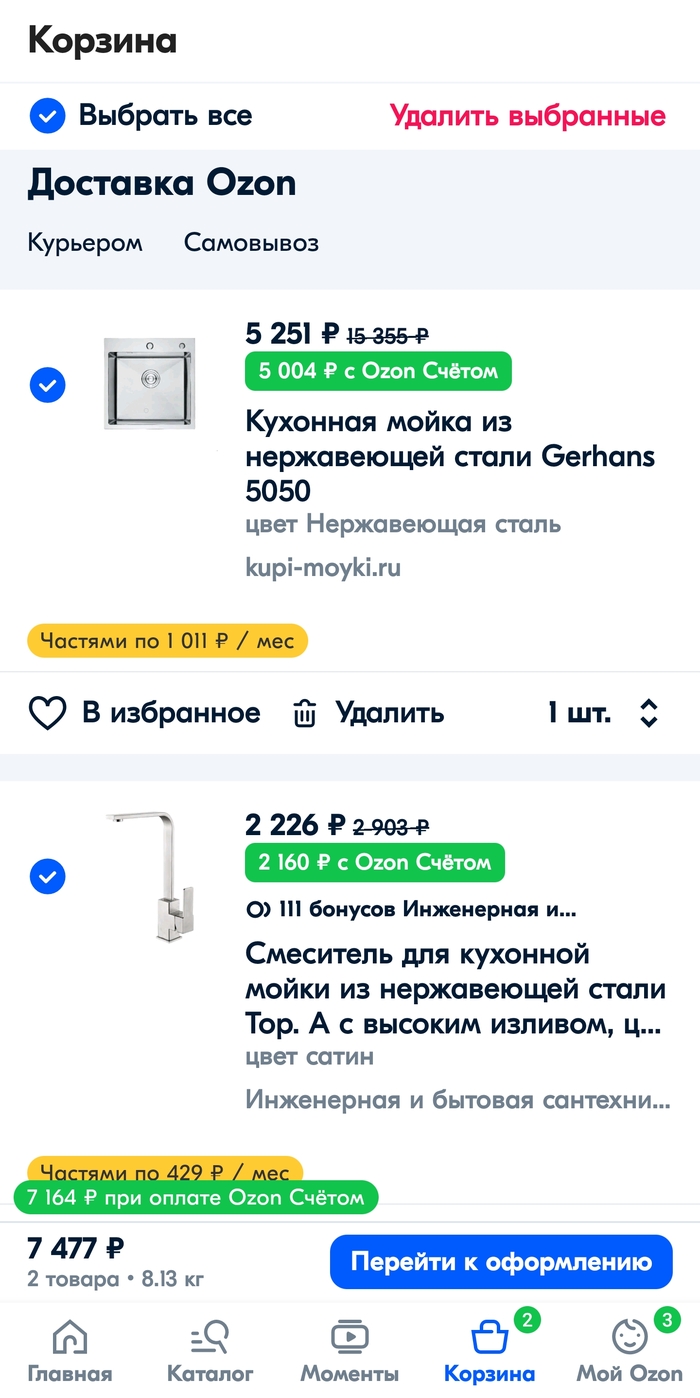Viewport: 700px width, 1398px height.
Task: Tap the kupi-moyki.ru seller link
Action: [x=323, y=568]
